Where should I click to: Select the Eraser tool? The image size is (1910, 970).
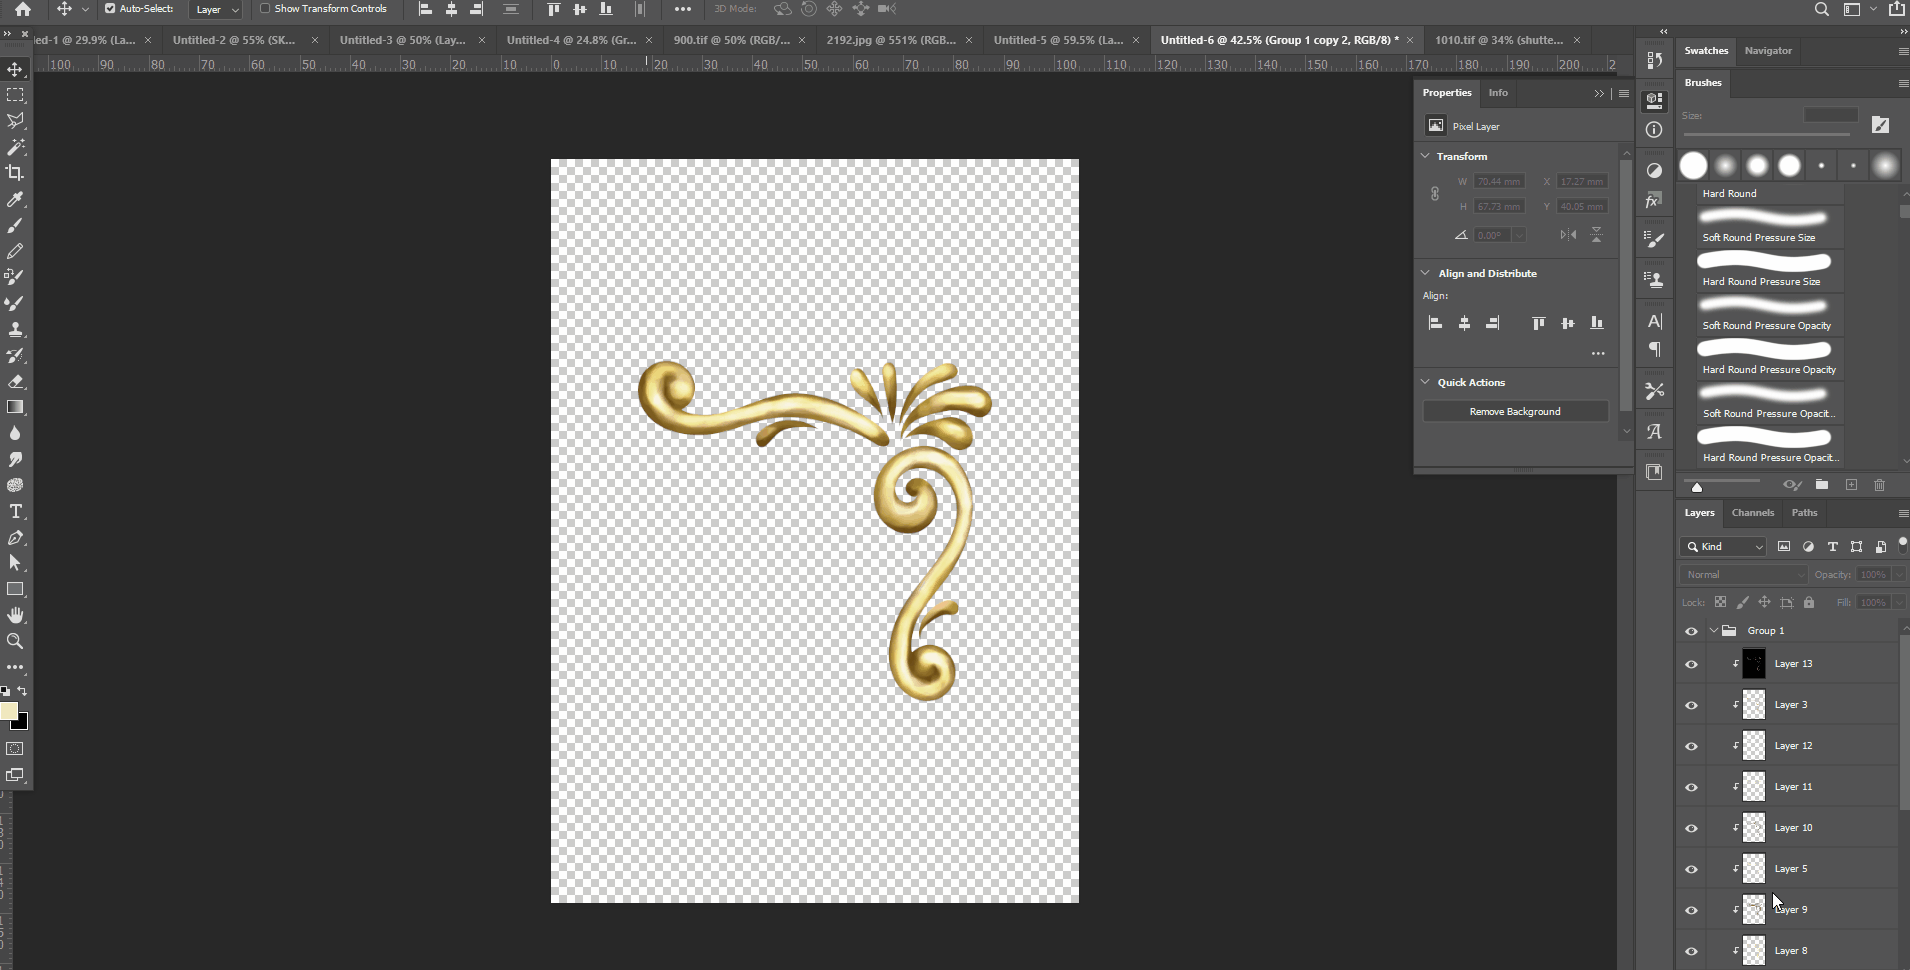15,382
